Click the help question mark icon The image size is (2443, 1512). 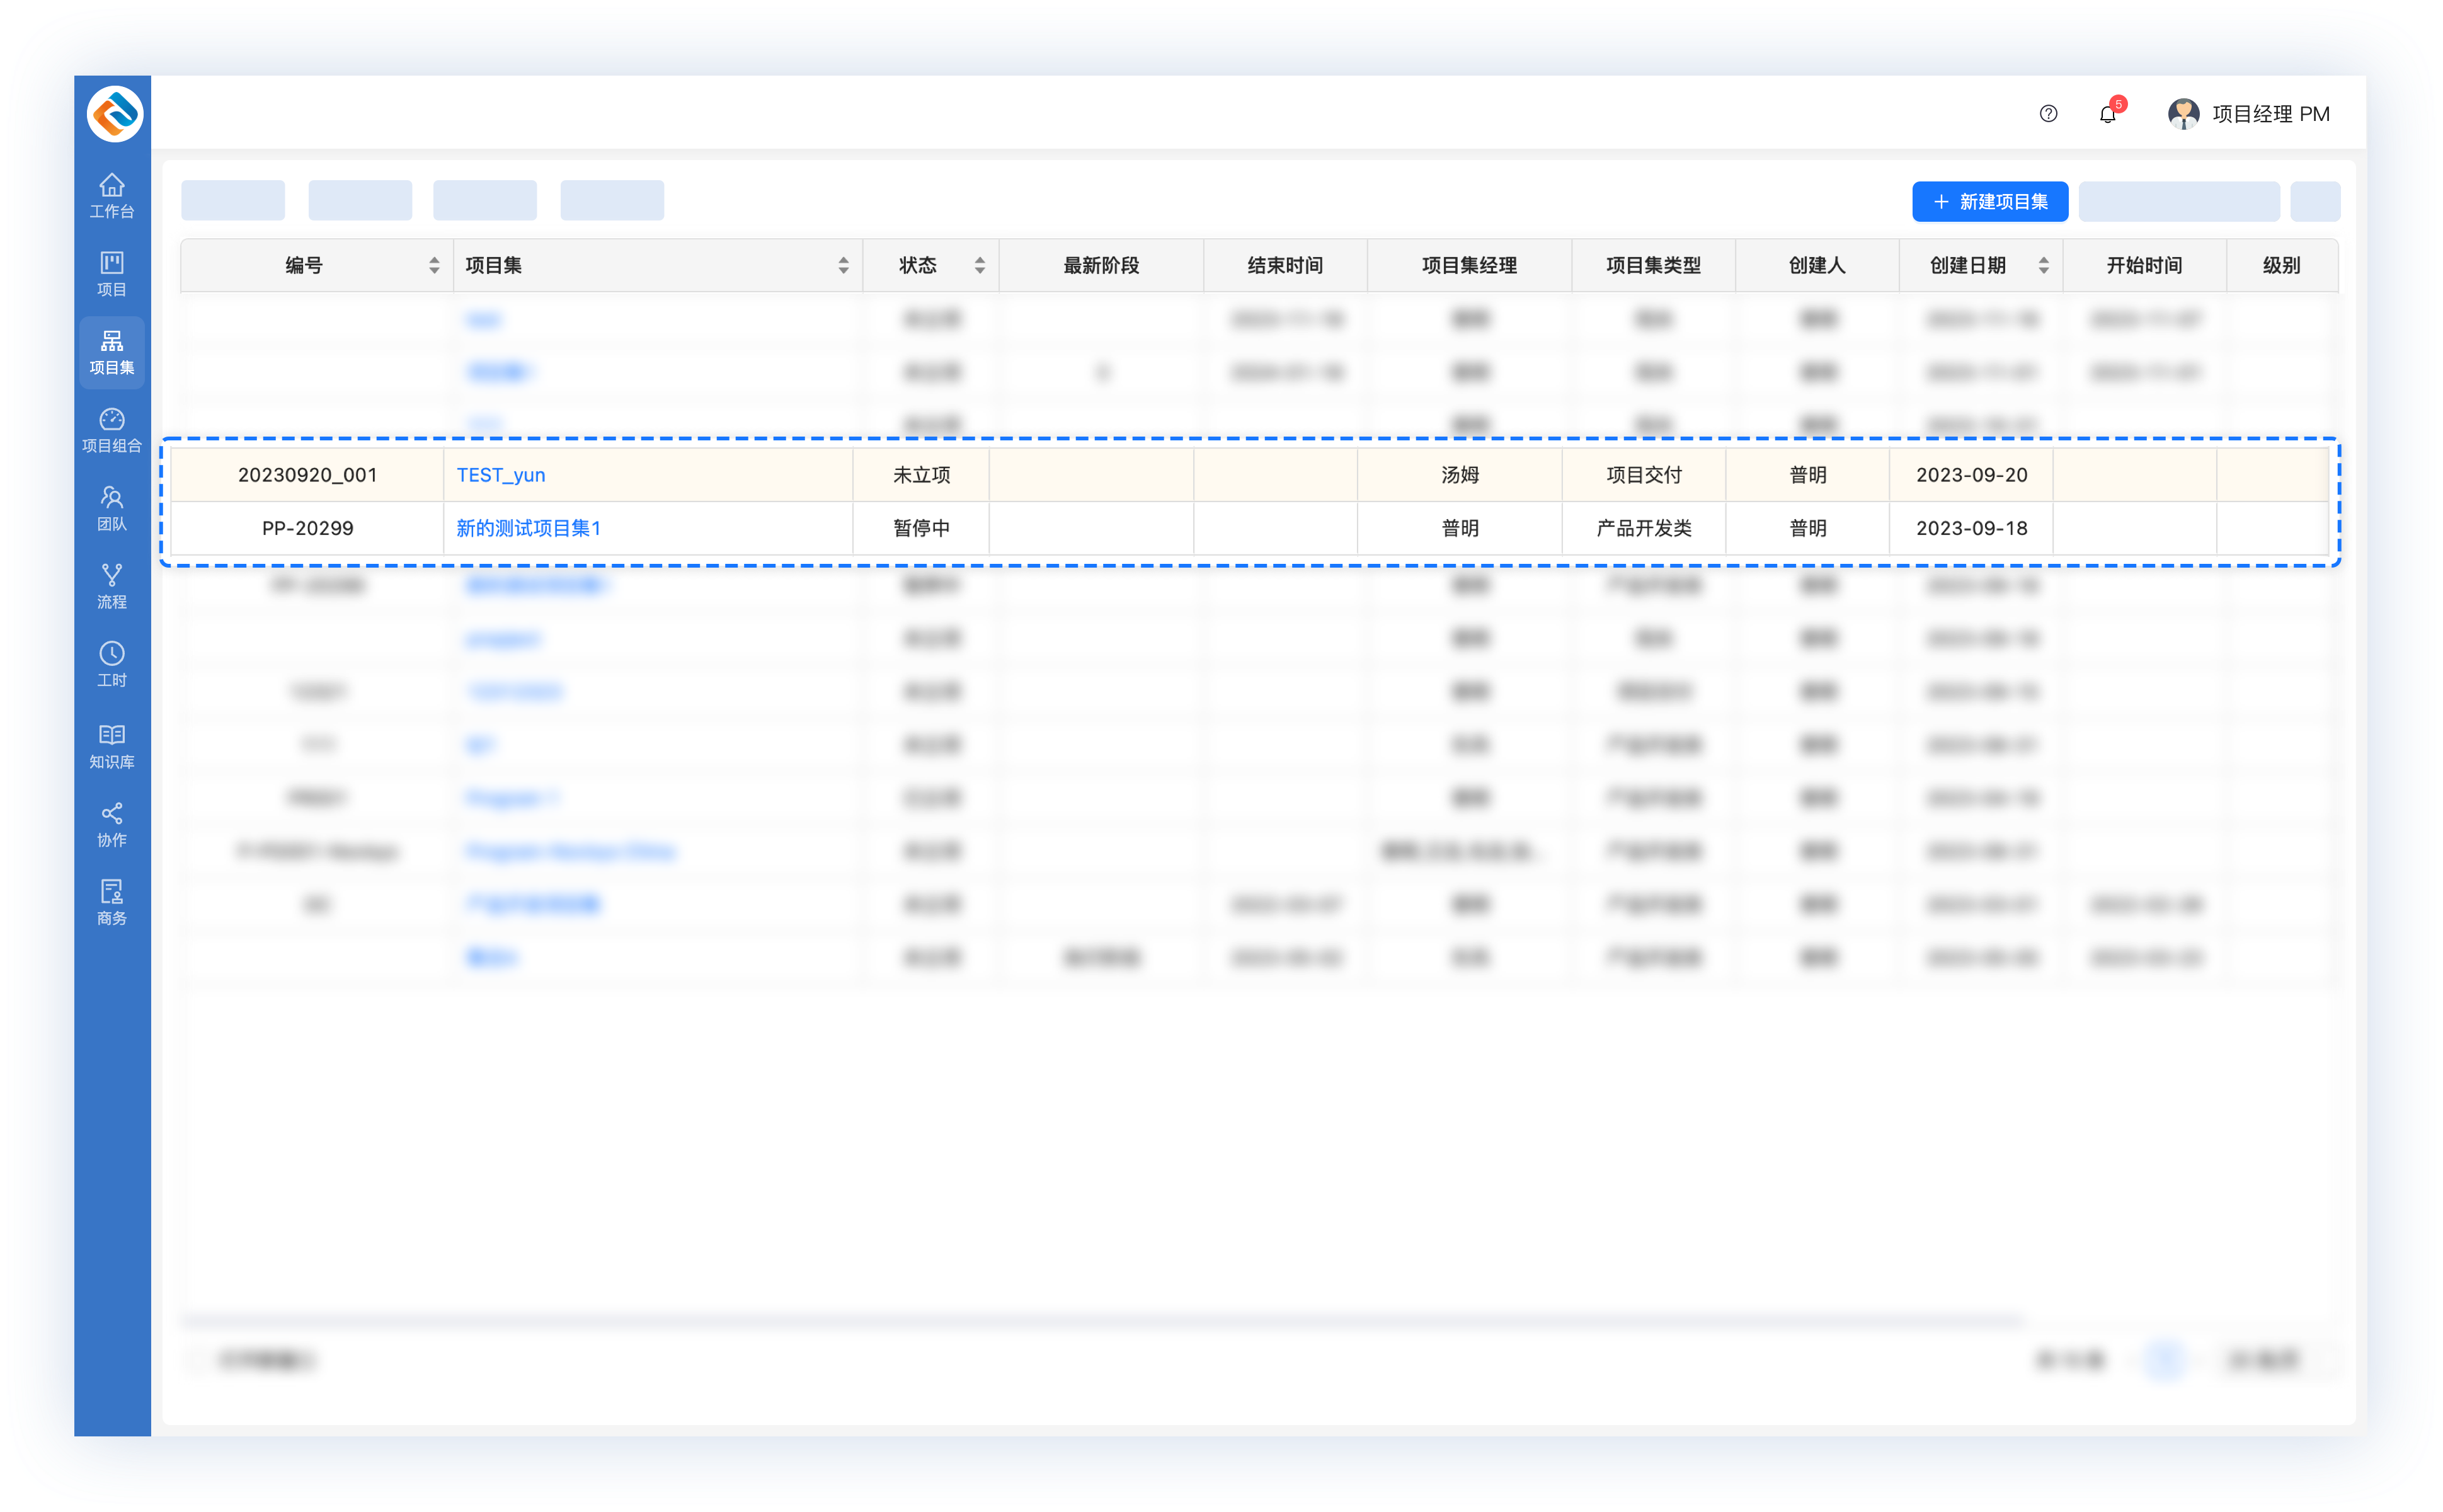point(2048,114)
